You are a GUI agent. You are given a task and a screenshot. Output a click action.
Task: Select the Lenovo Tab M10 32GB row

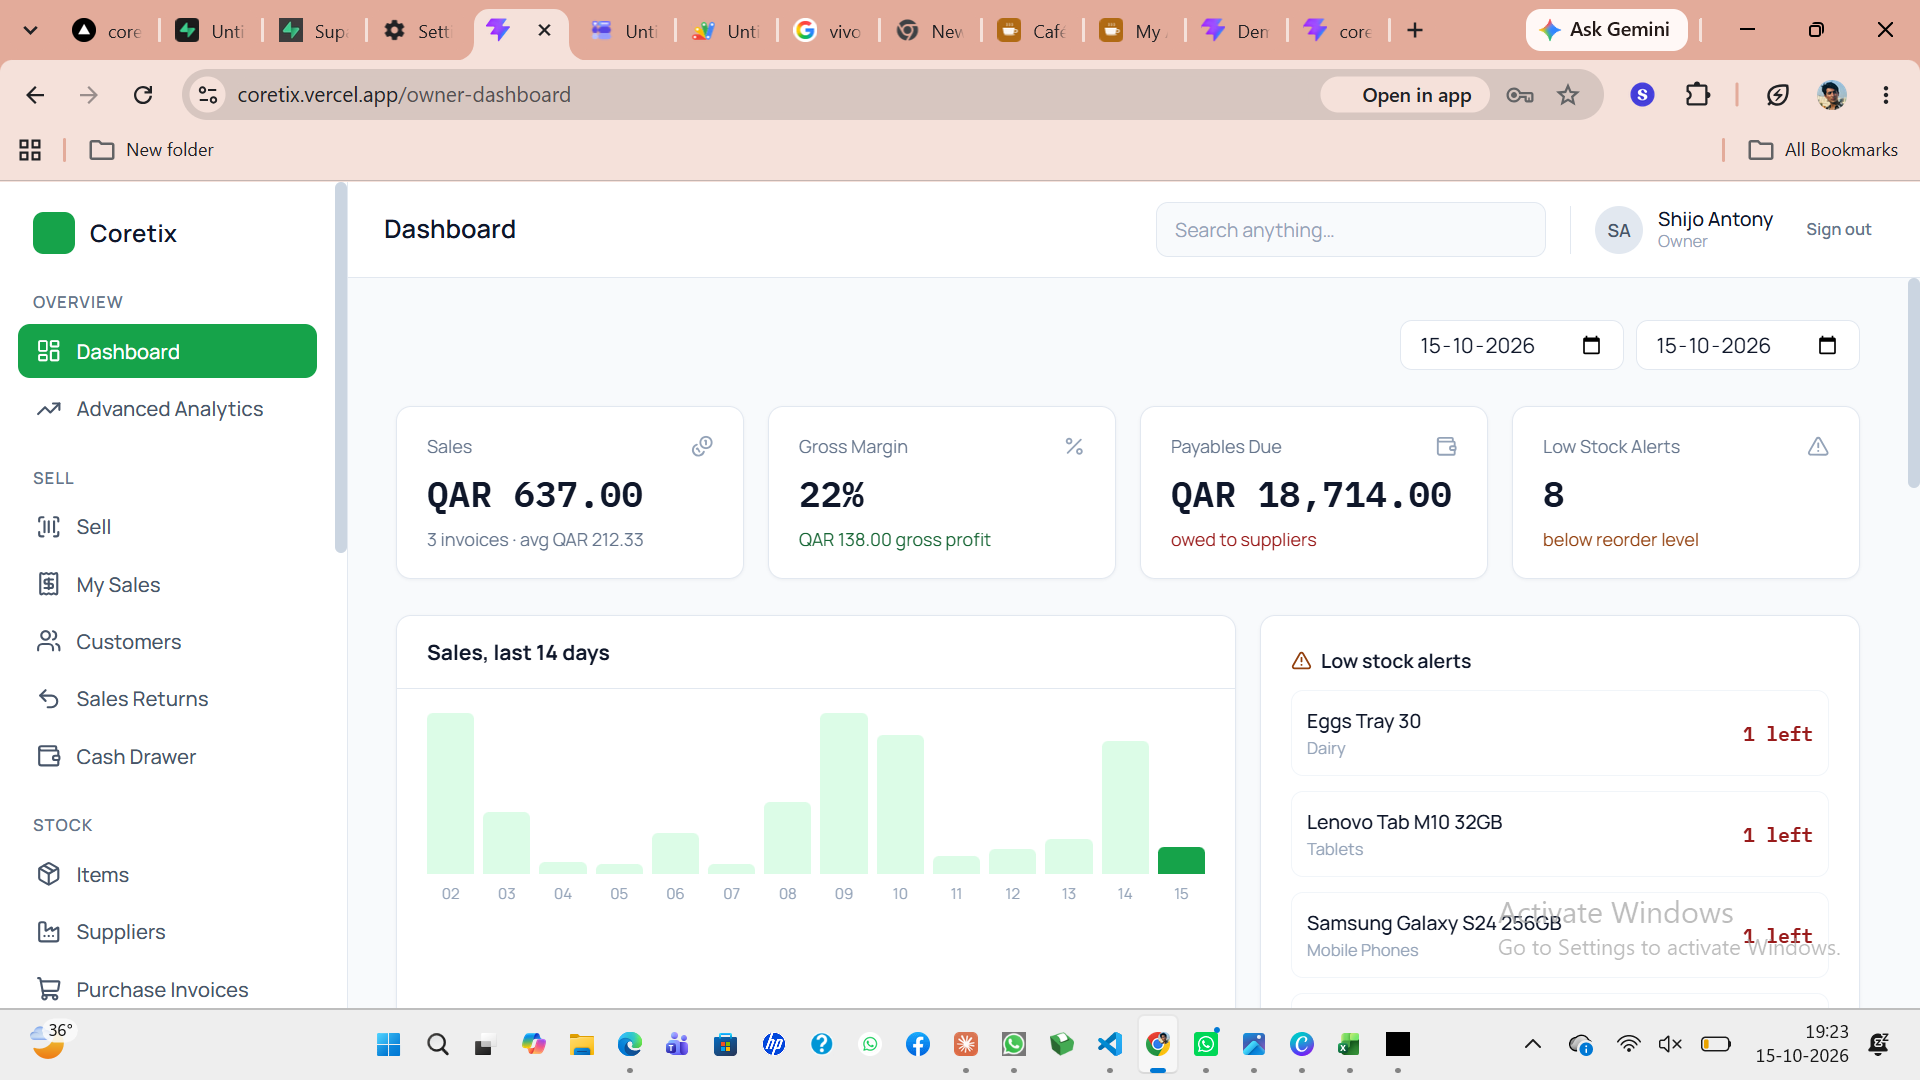click(x=1559, y=835)
